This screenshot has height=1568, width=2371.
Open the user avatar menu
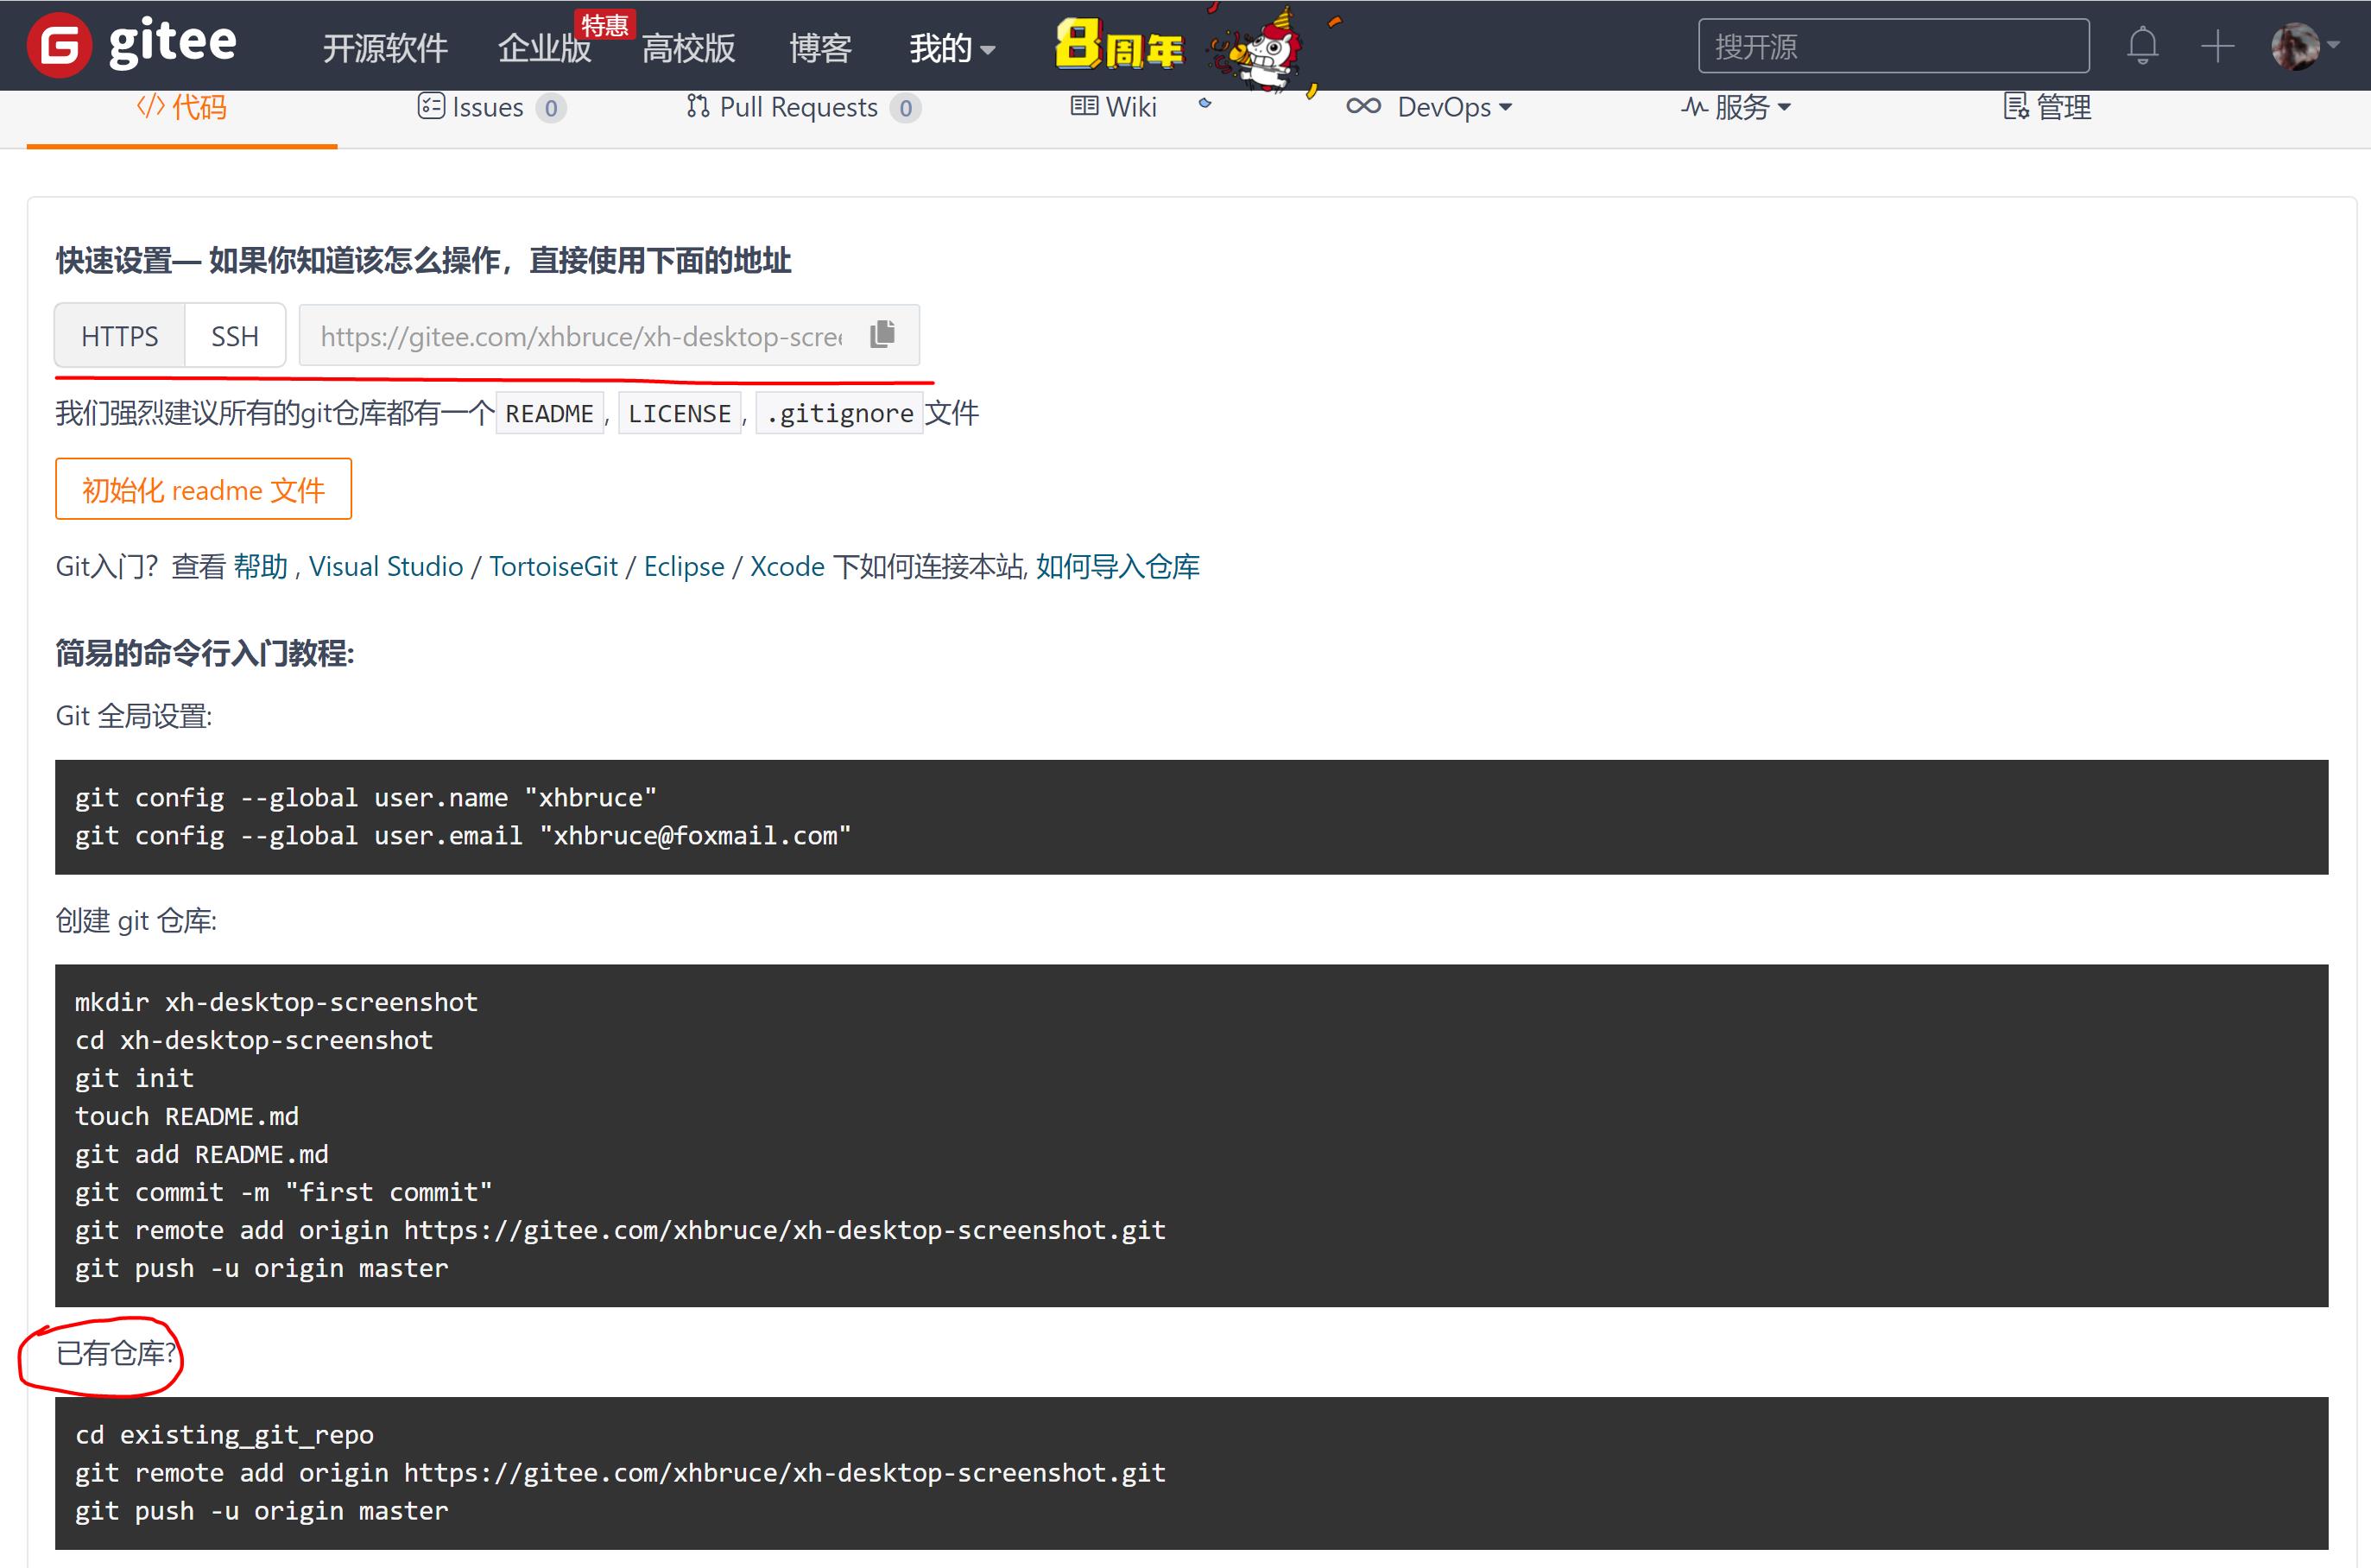[2304, 46]
